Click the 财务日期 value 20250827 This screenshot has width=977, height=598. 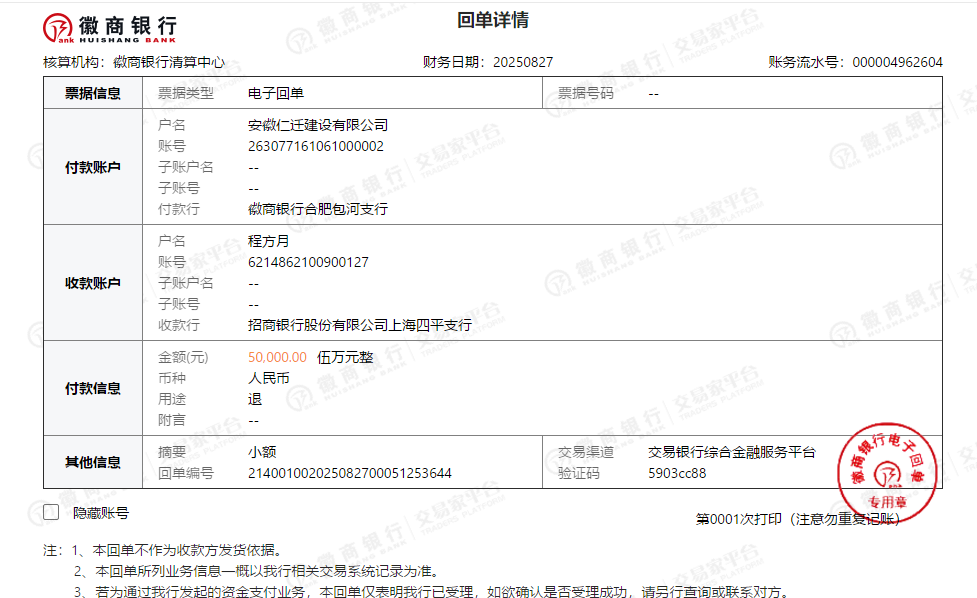[x=523, y=62]
